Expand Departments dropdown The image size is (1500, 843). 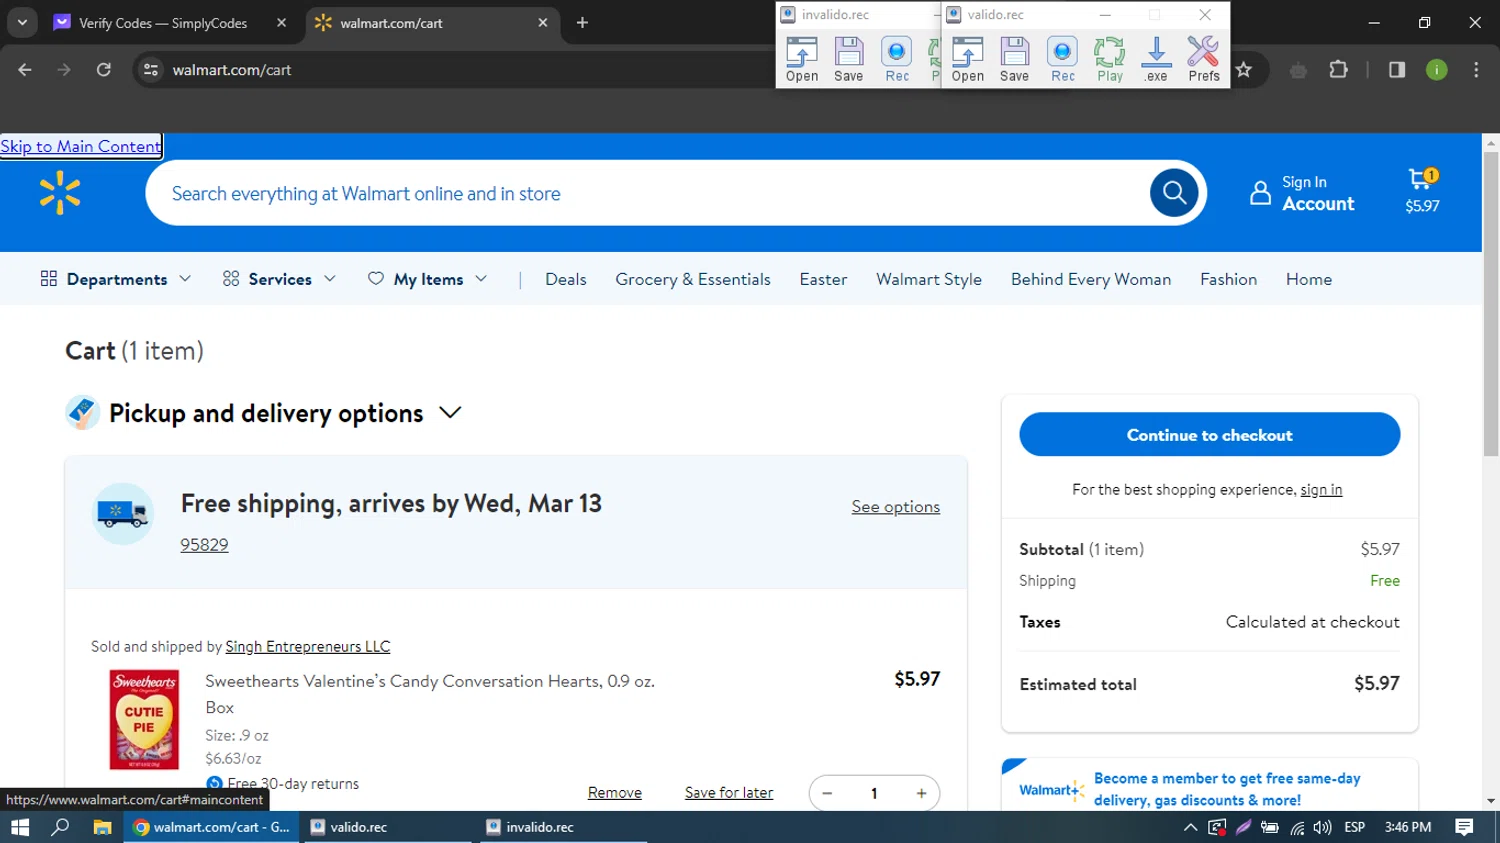(x=115, y=279)
